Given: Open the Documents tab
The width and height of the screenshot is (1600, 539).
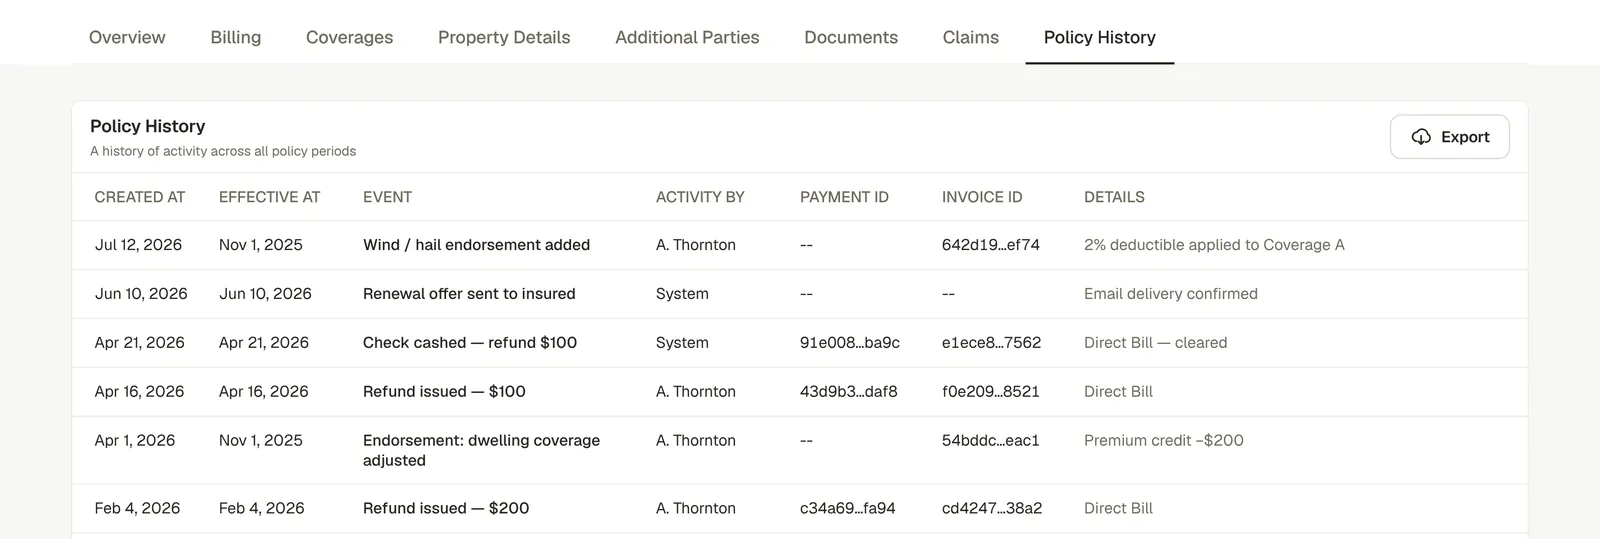Looking at the screenshot, I should tap(851, 37).
